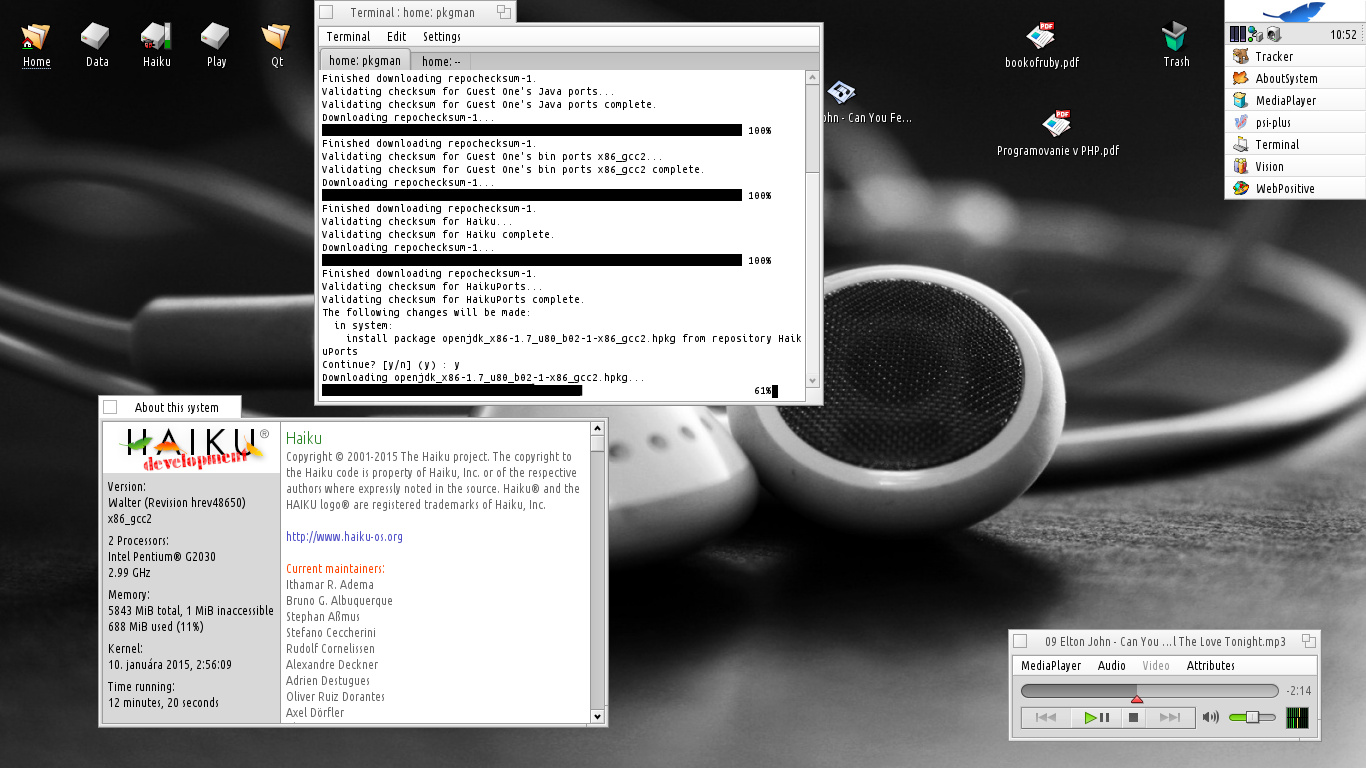Click the name Ithamar R. Adema
Image resolution: width=1366 pixels, height=768 pixels.
(x=330, y=585)
